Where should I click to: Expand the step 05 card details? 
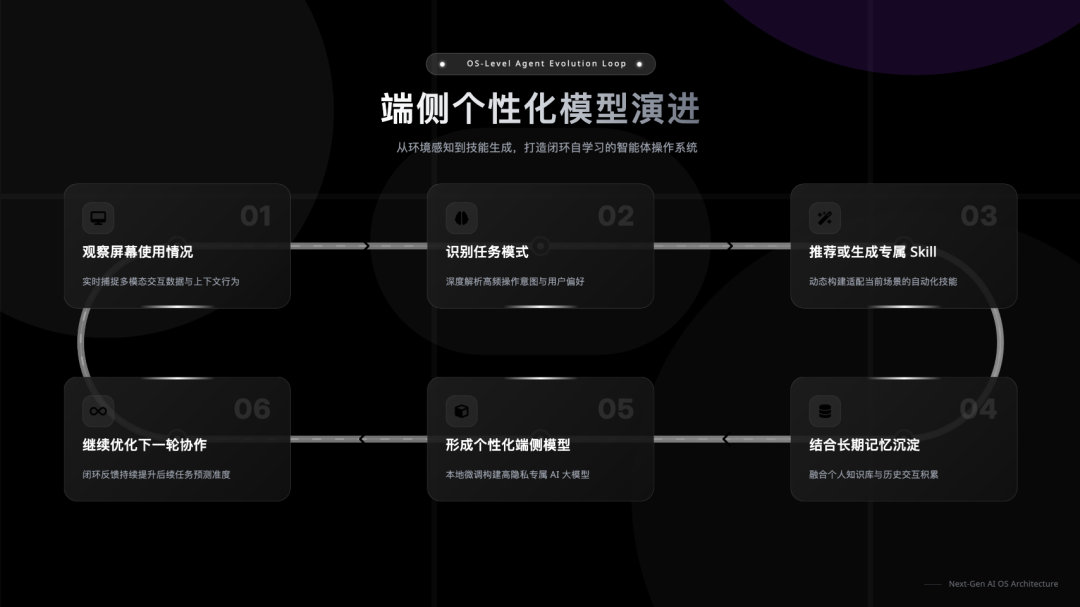(541, 439)
